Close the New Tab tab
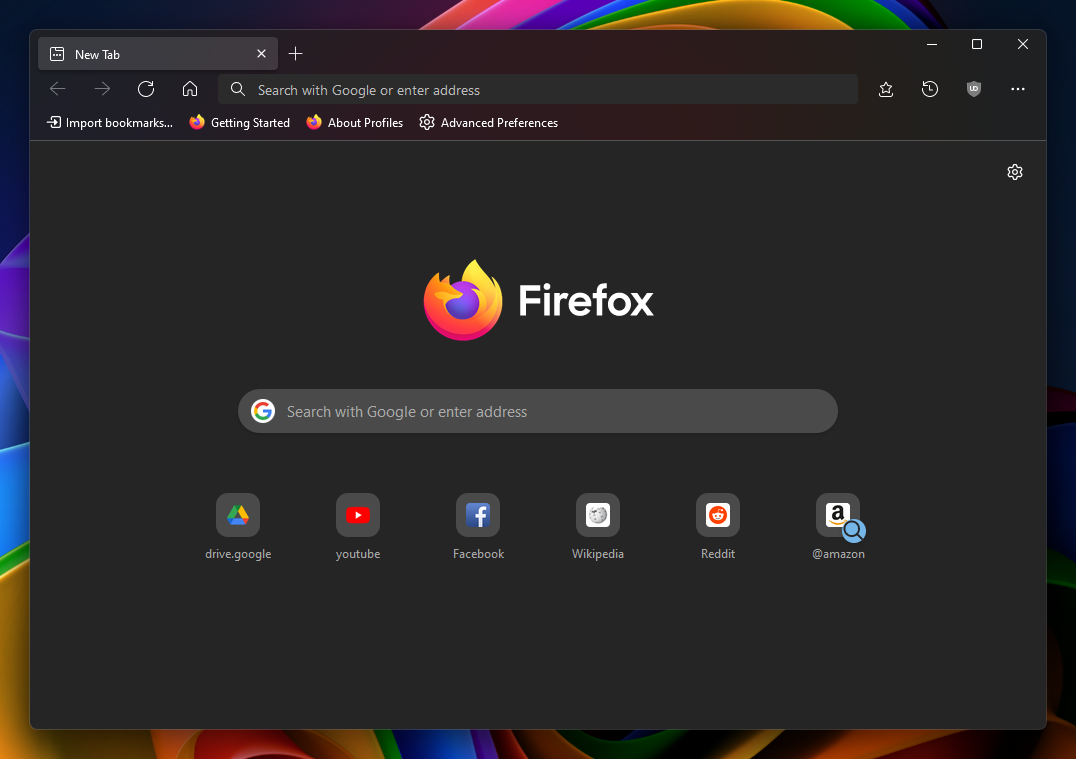This screenshot has height=759, width=1076. [x=261, y=54]
